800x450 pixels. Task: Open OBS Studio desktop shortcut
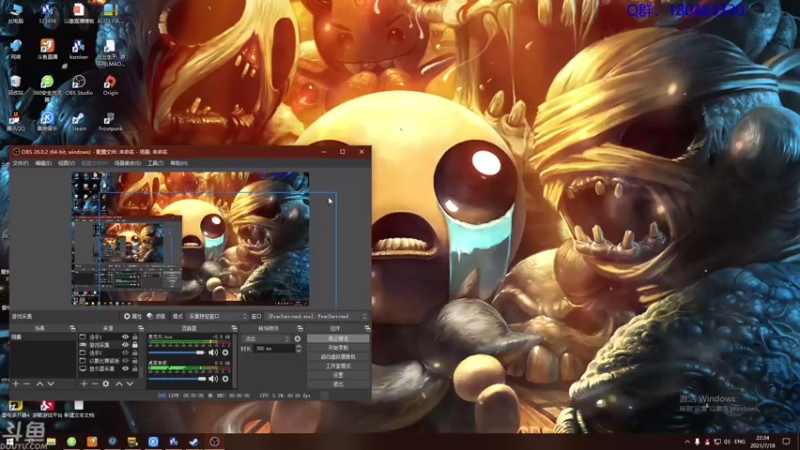coord(79,85)
